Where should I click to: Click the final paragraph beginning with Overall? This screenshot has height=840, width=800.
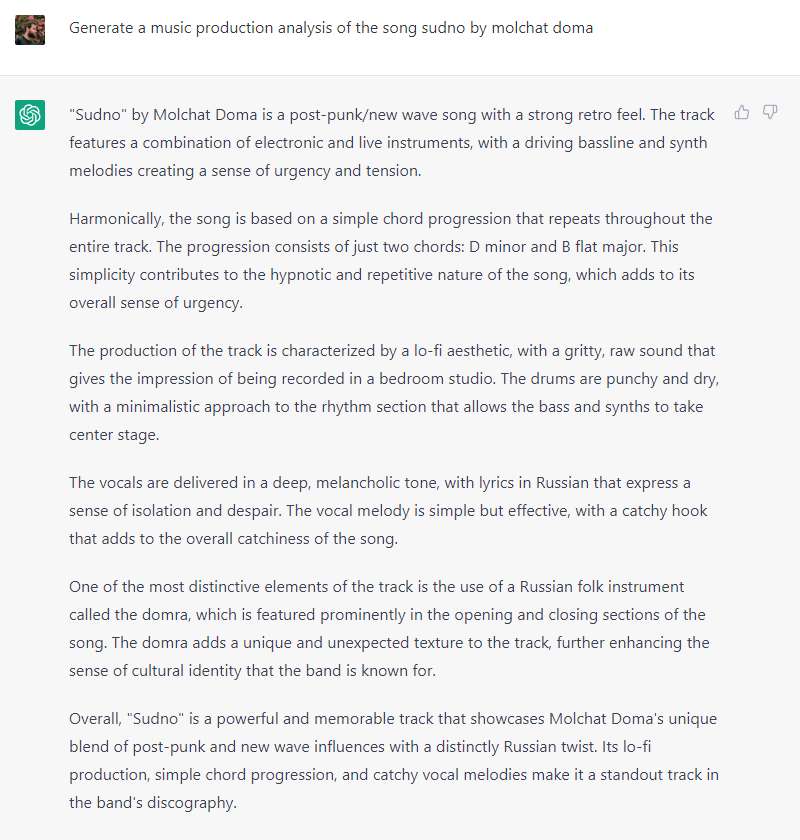tap(394, 761)
